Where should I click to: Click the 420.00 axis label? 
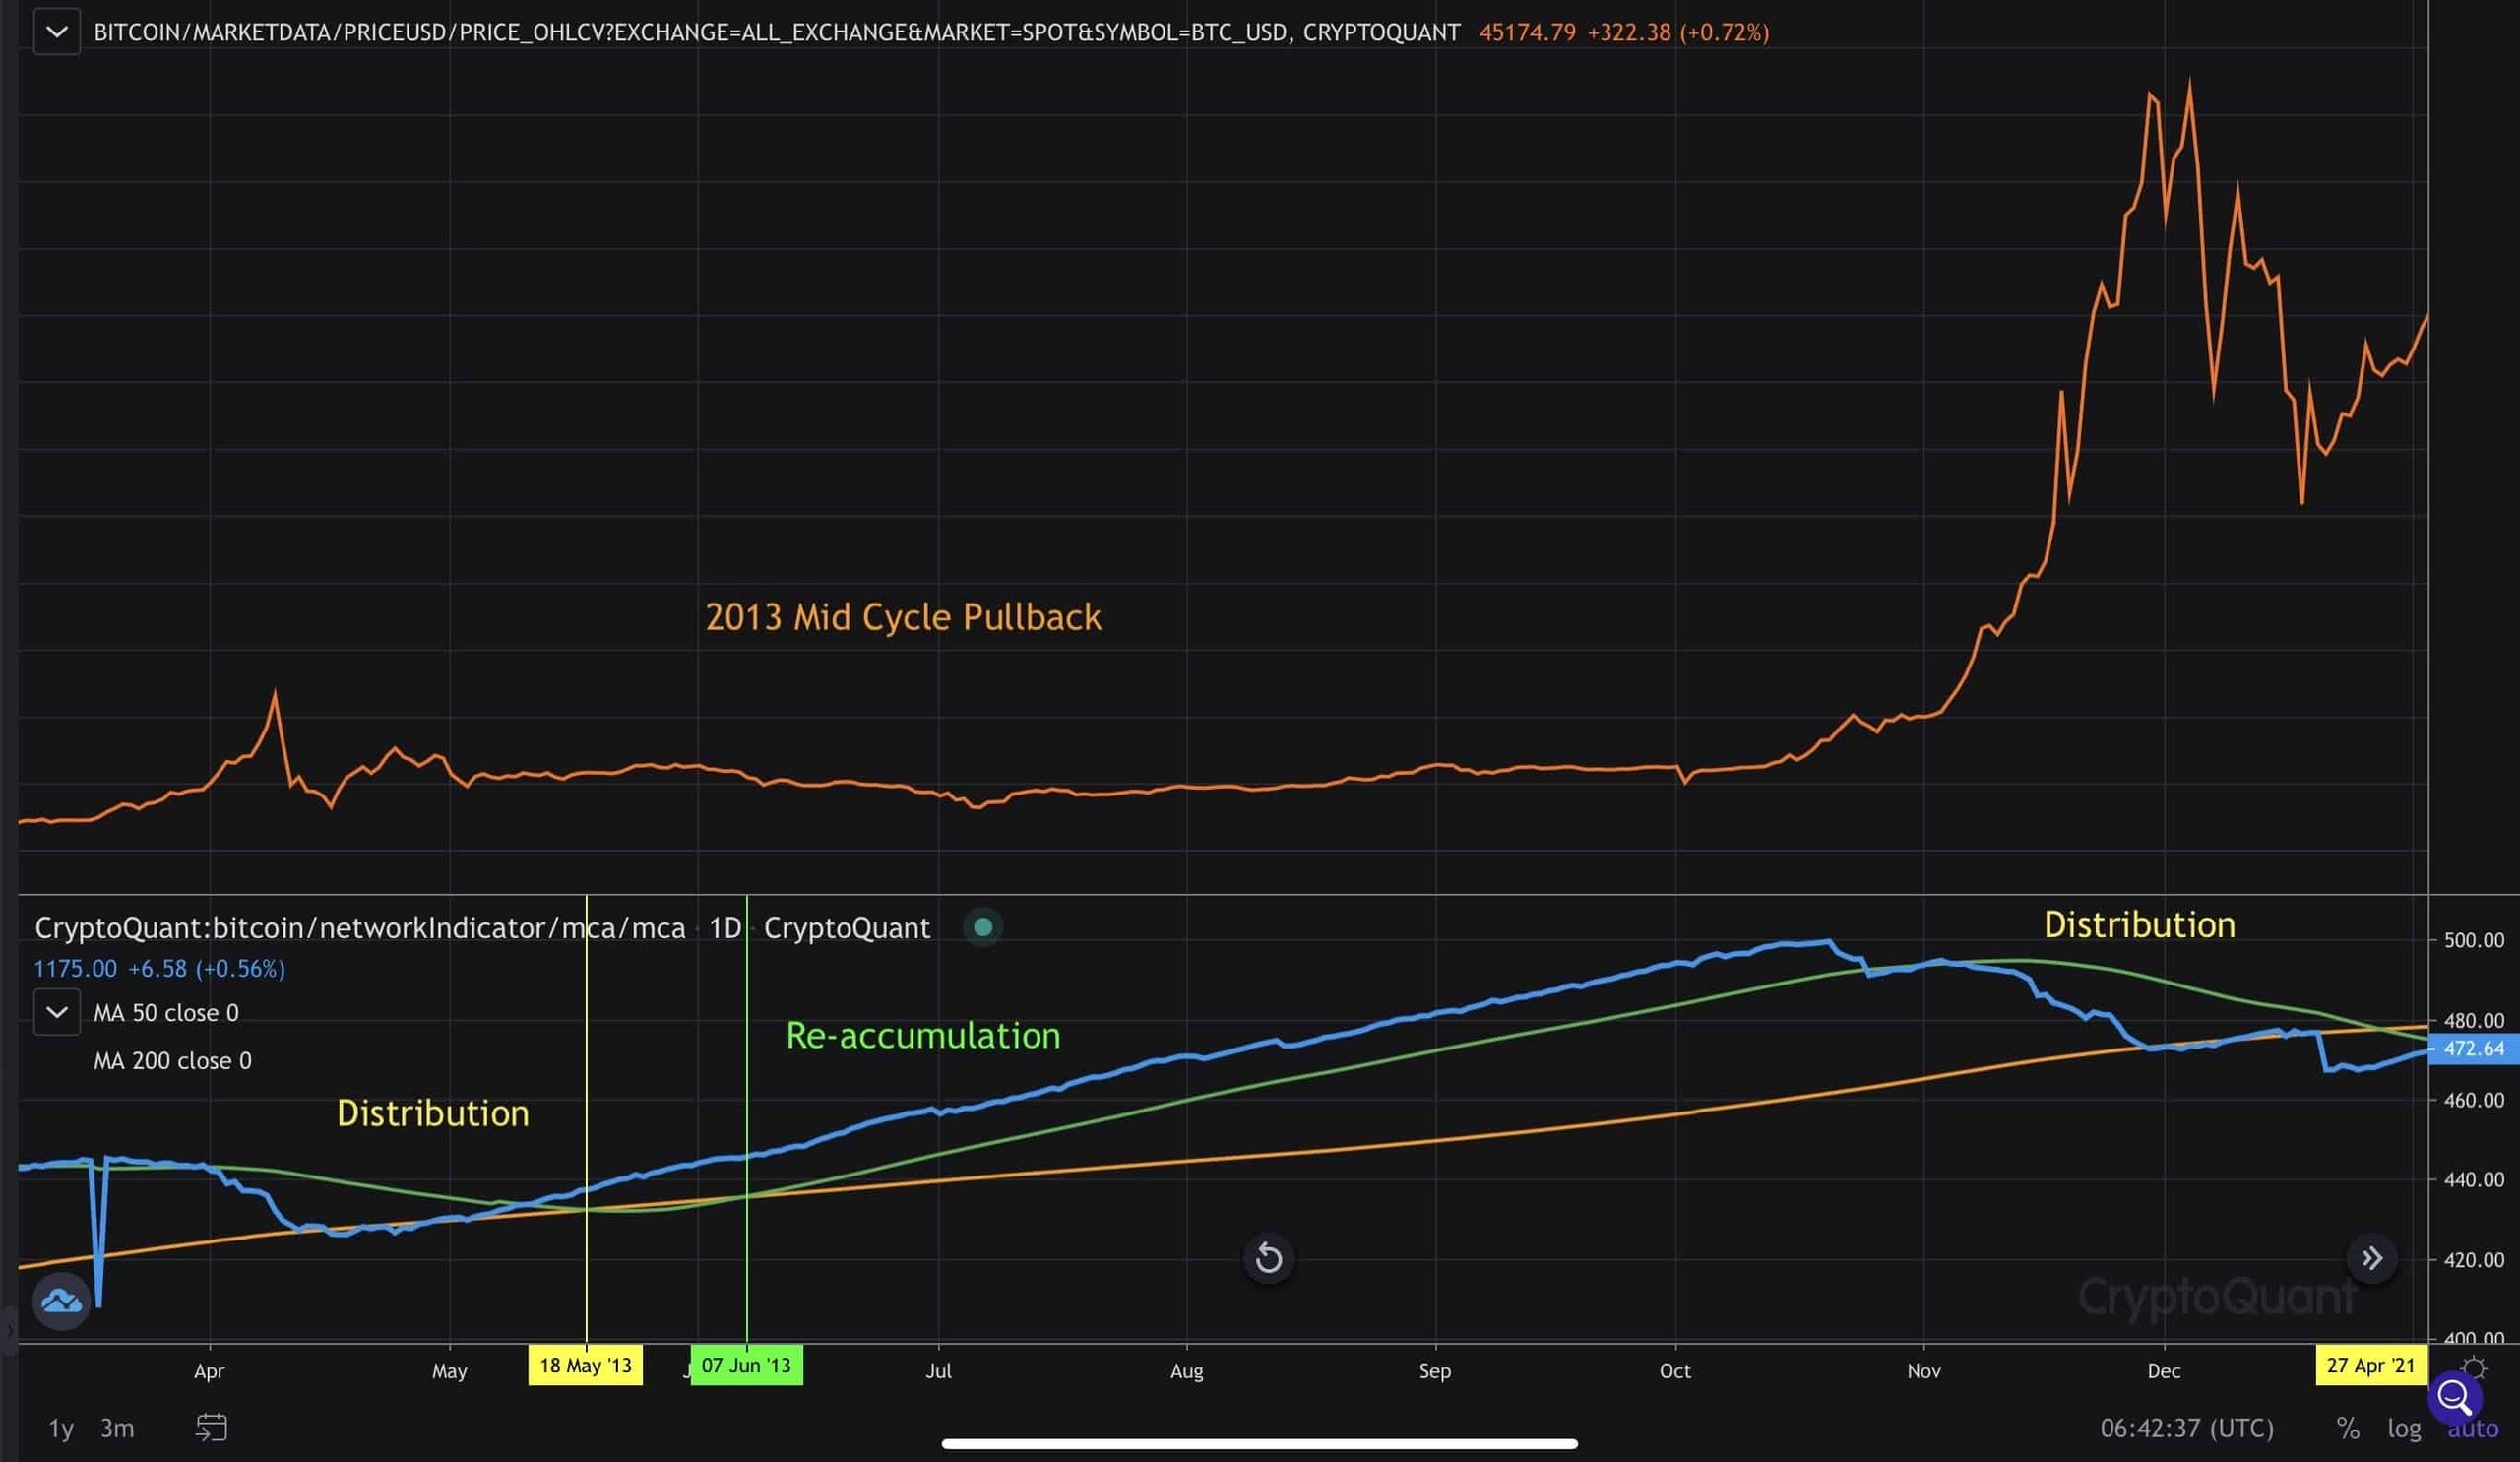[x=2474, y=1260]
